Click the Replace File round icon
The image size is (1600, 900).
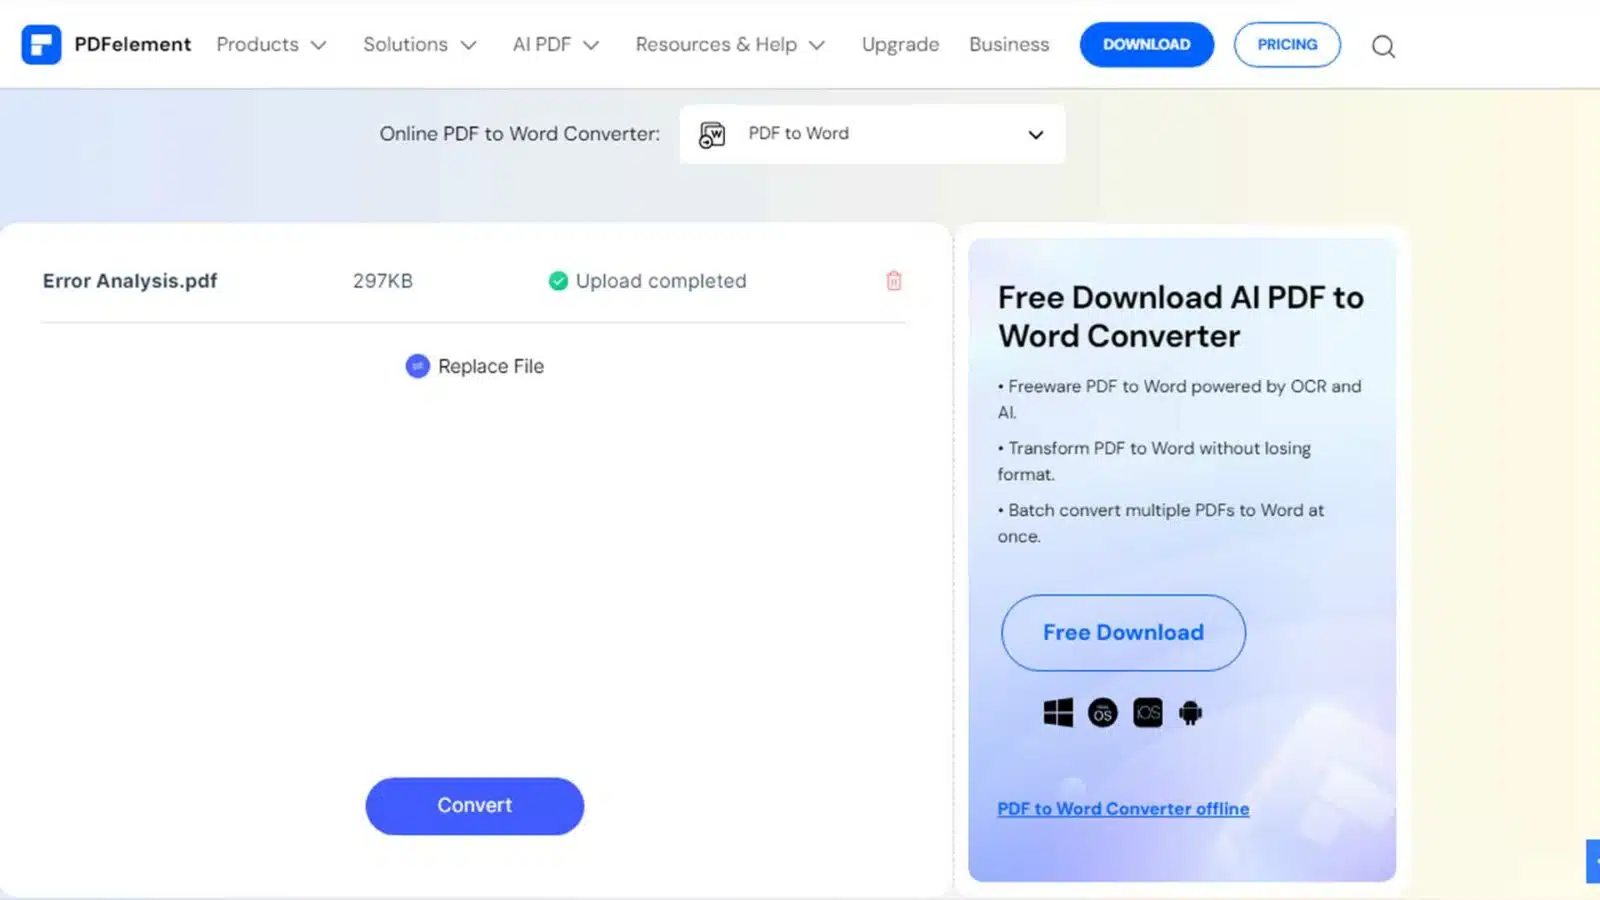[417, 366]
